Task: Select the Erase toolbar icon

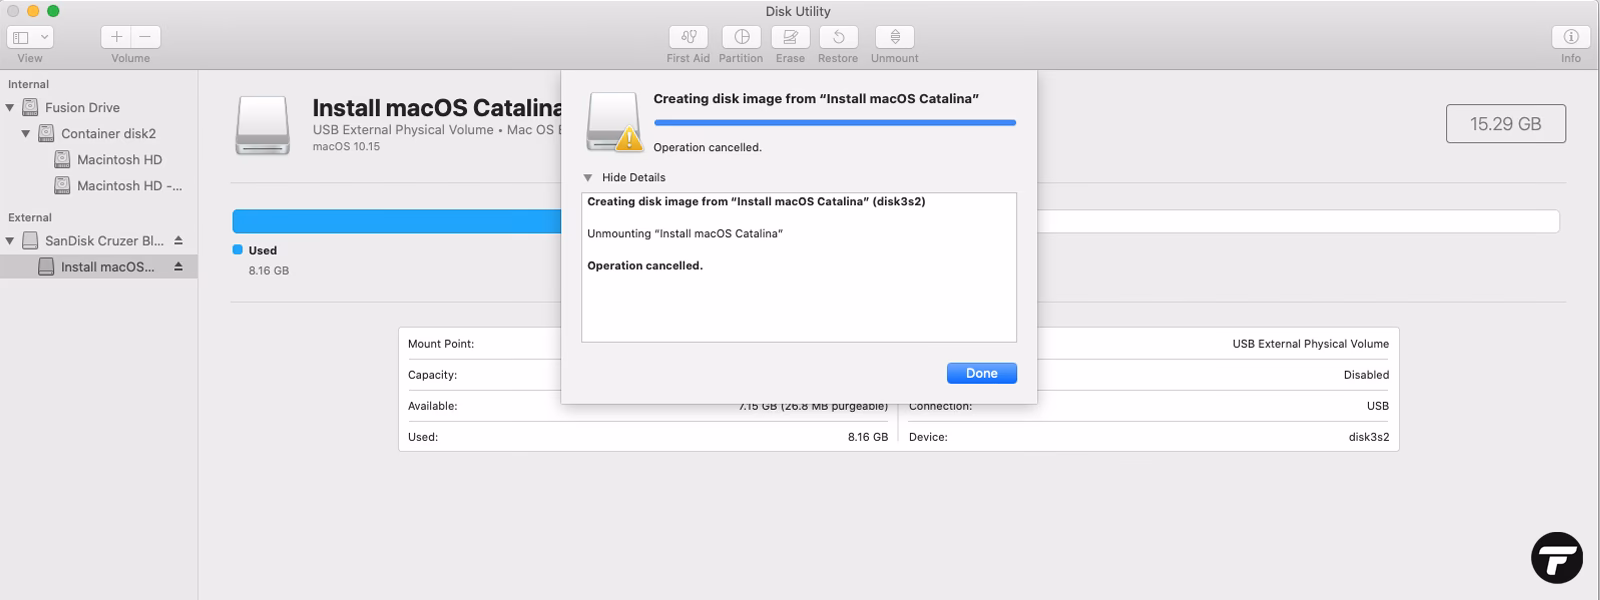Action: [790, 37]
